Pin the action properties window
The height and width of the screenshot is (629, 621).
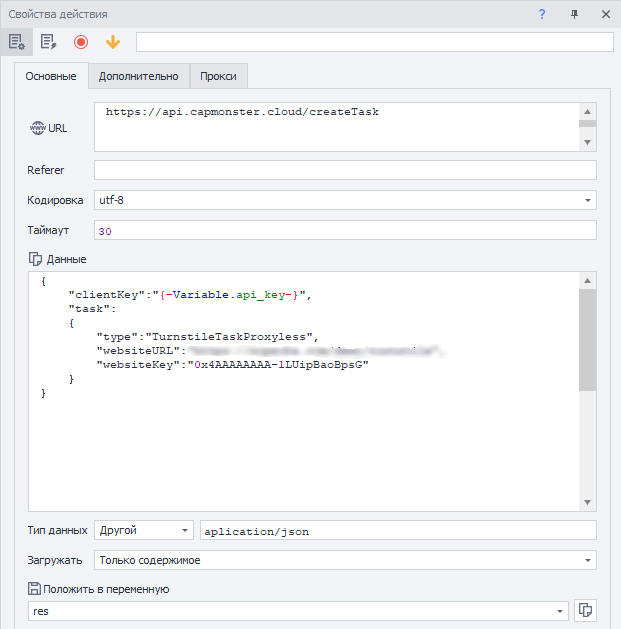[574, 14]
